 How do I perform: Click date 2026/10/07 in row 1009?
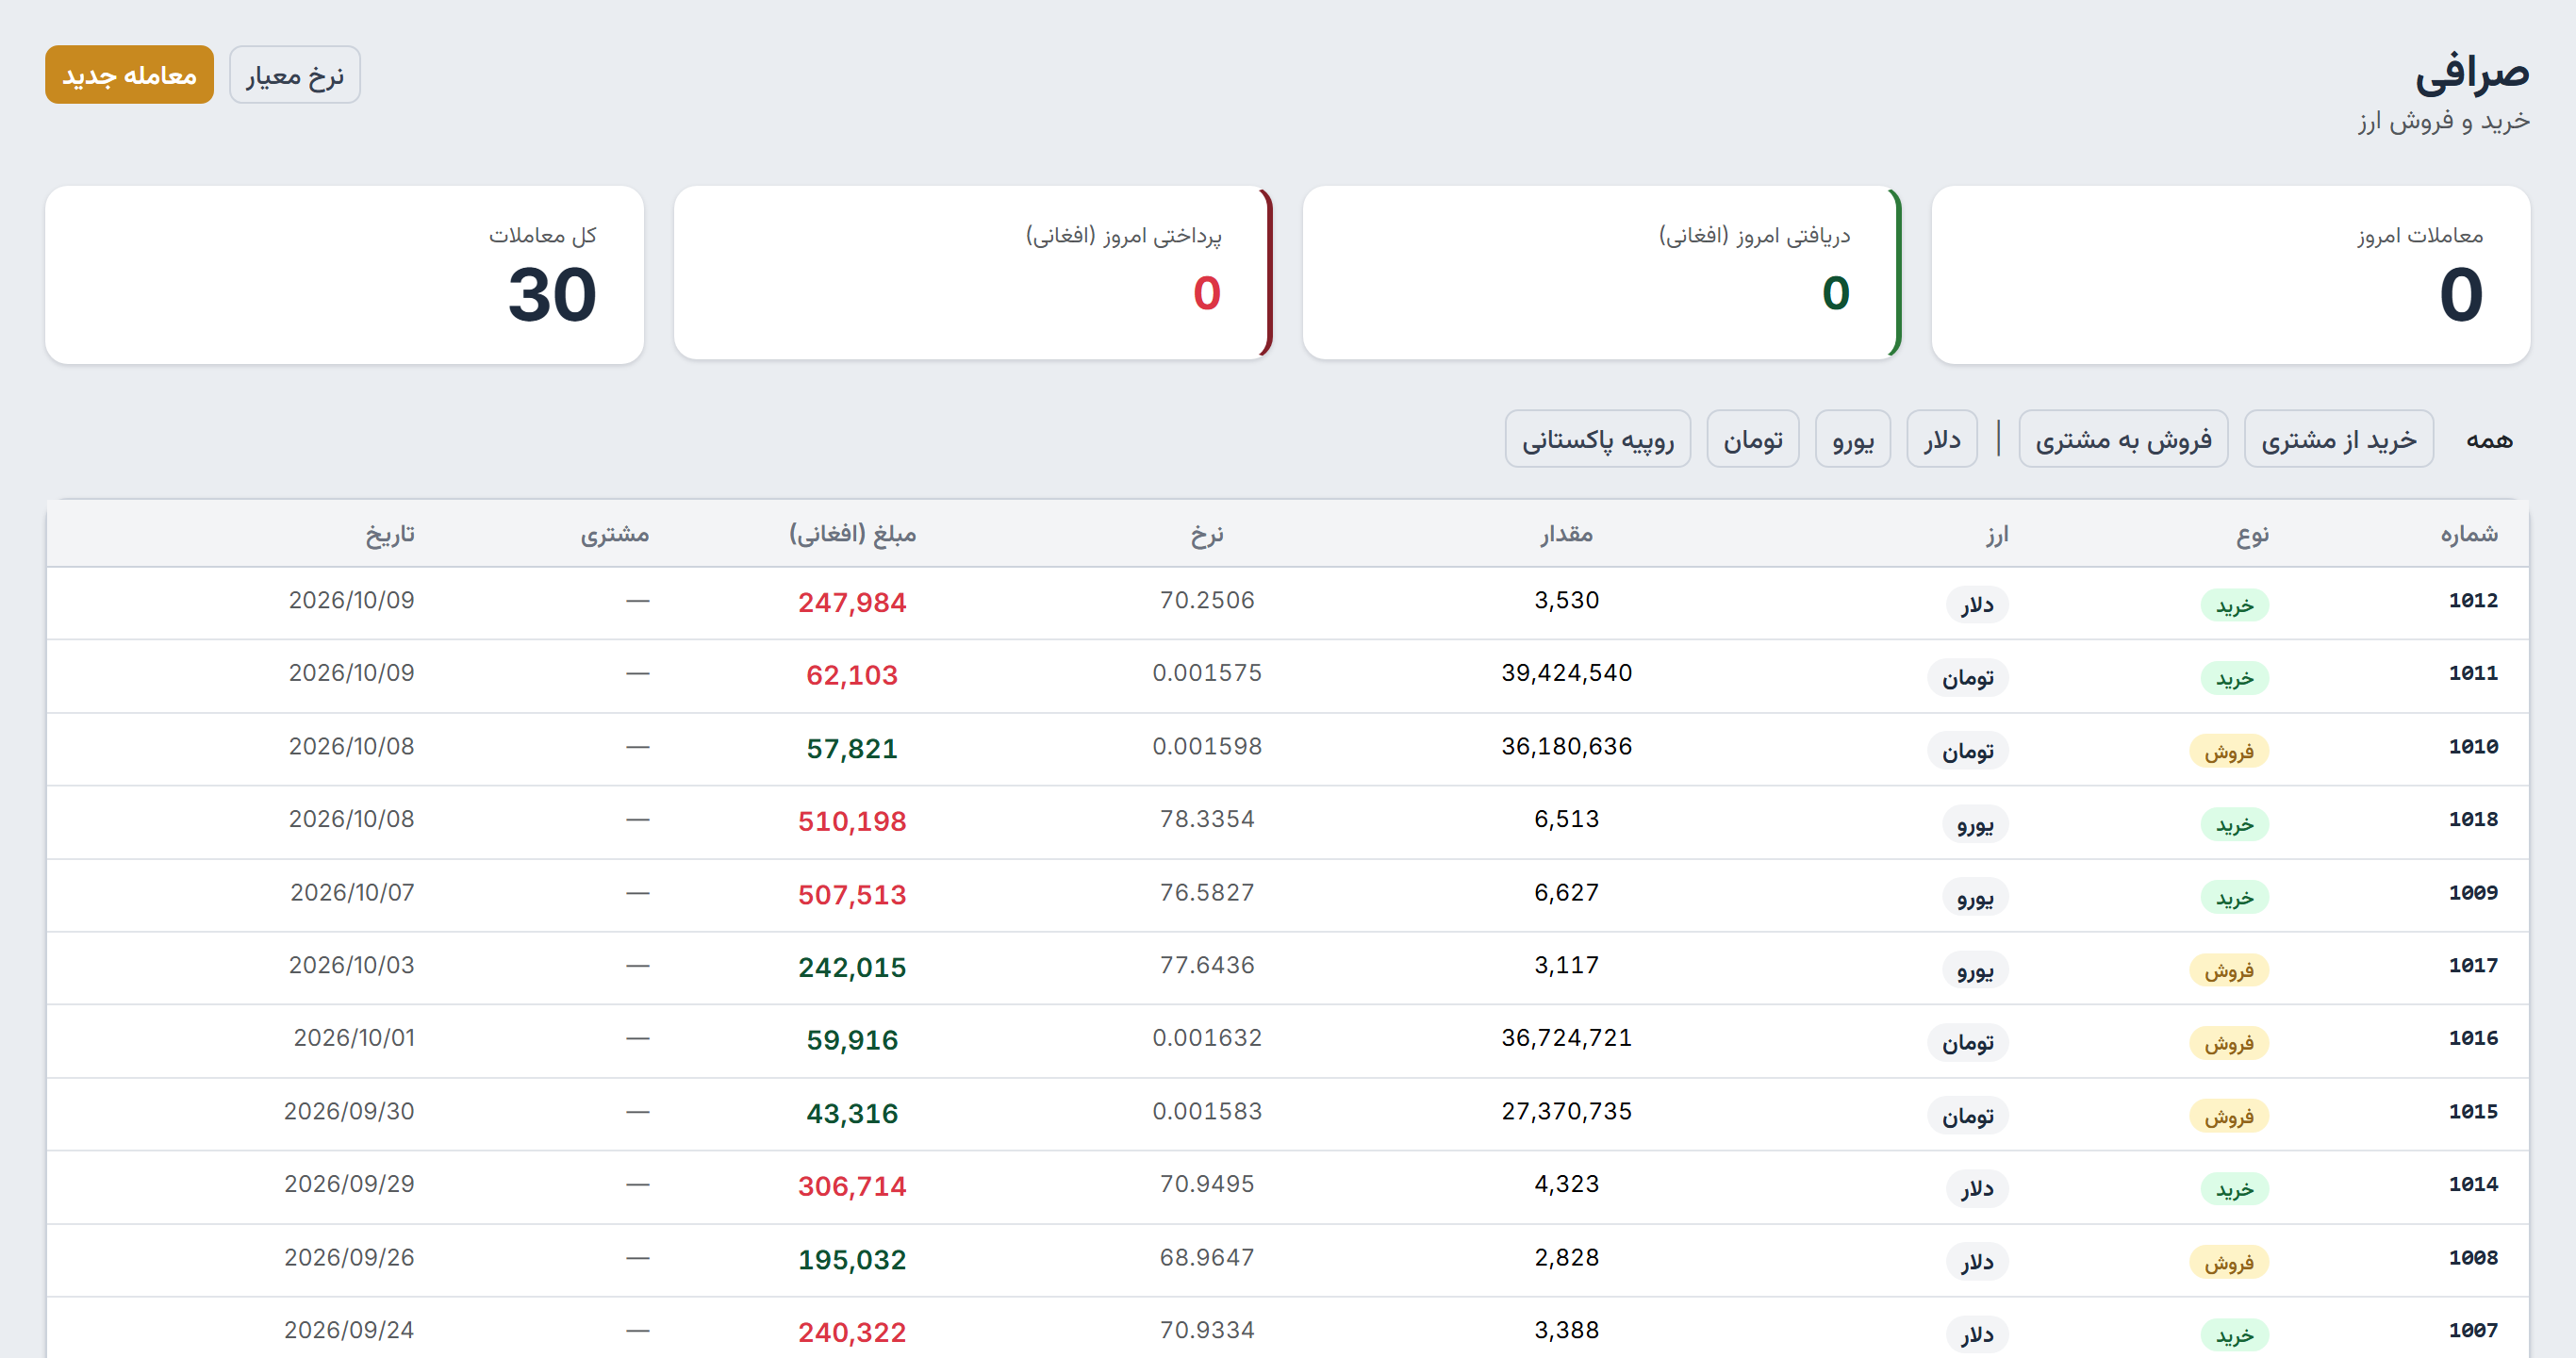[x=352, y=892]
